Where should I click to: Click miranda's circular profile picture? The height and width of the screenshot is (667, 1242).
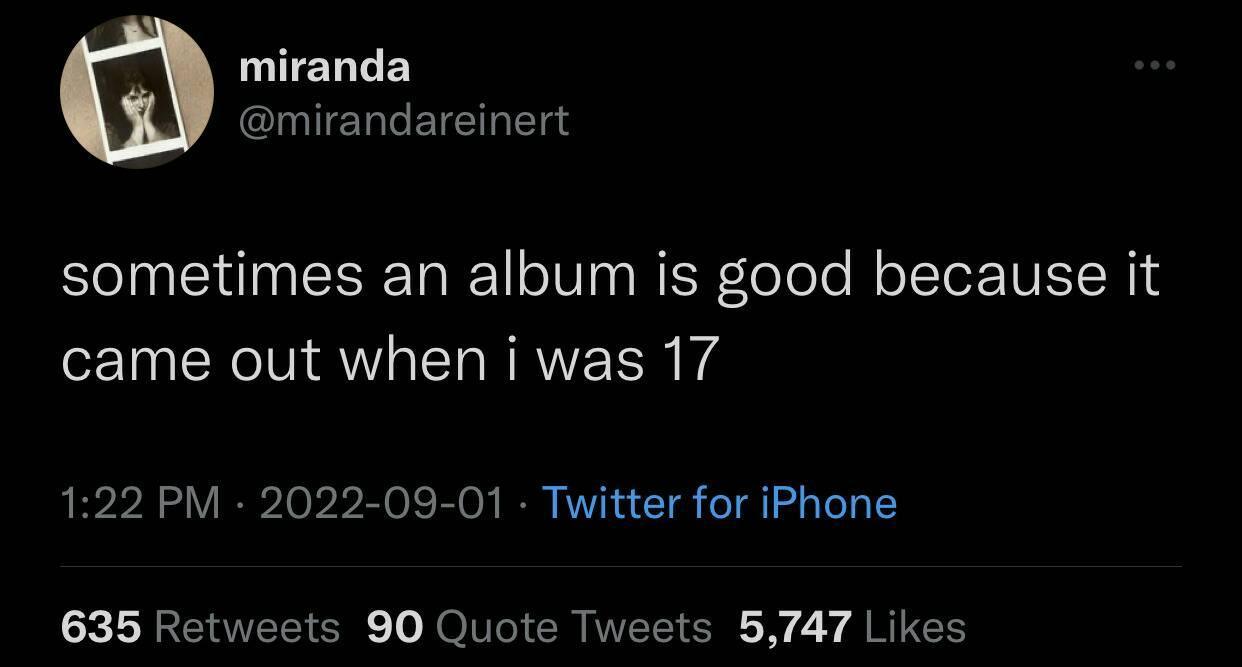137,92
